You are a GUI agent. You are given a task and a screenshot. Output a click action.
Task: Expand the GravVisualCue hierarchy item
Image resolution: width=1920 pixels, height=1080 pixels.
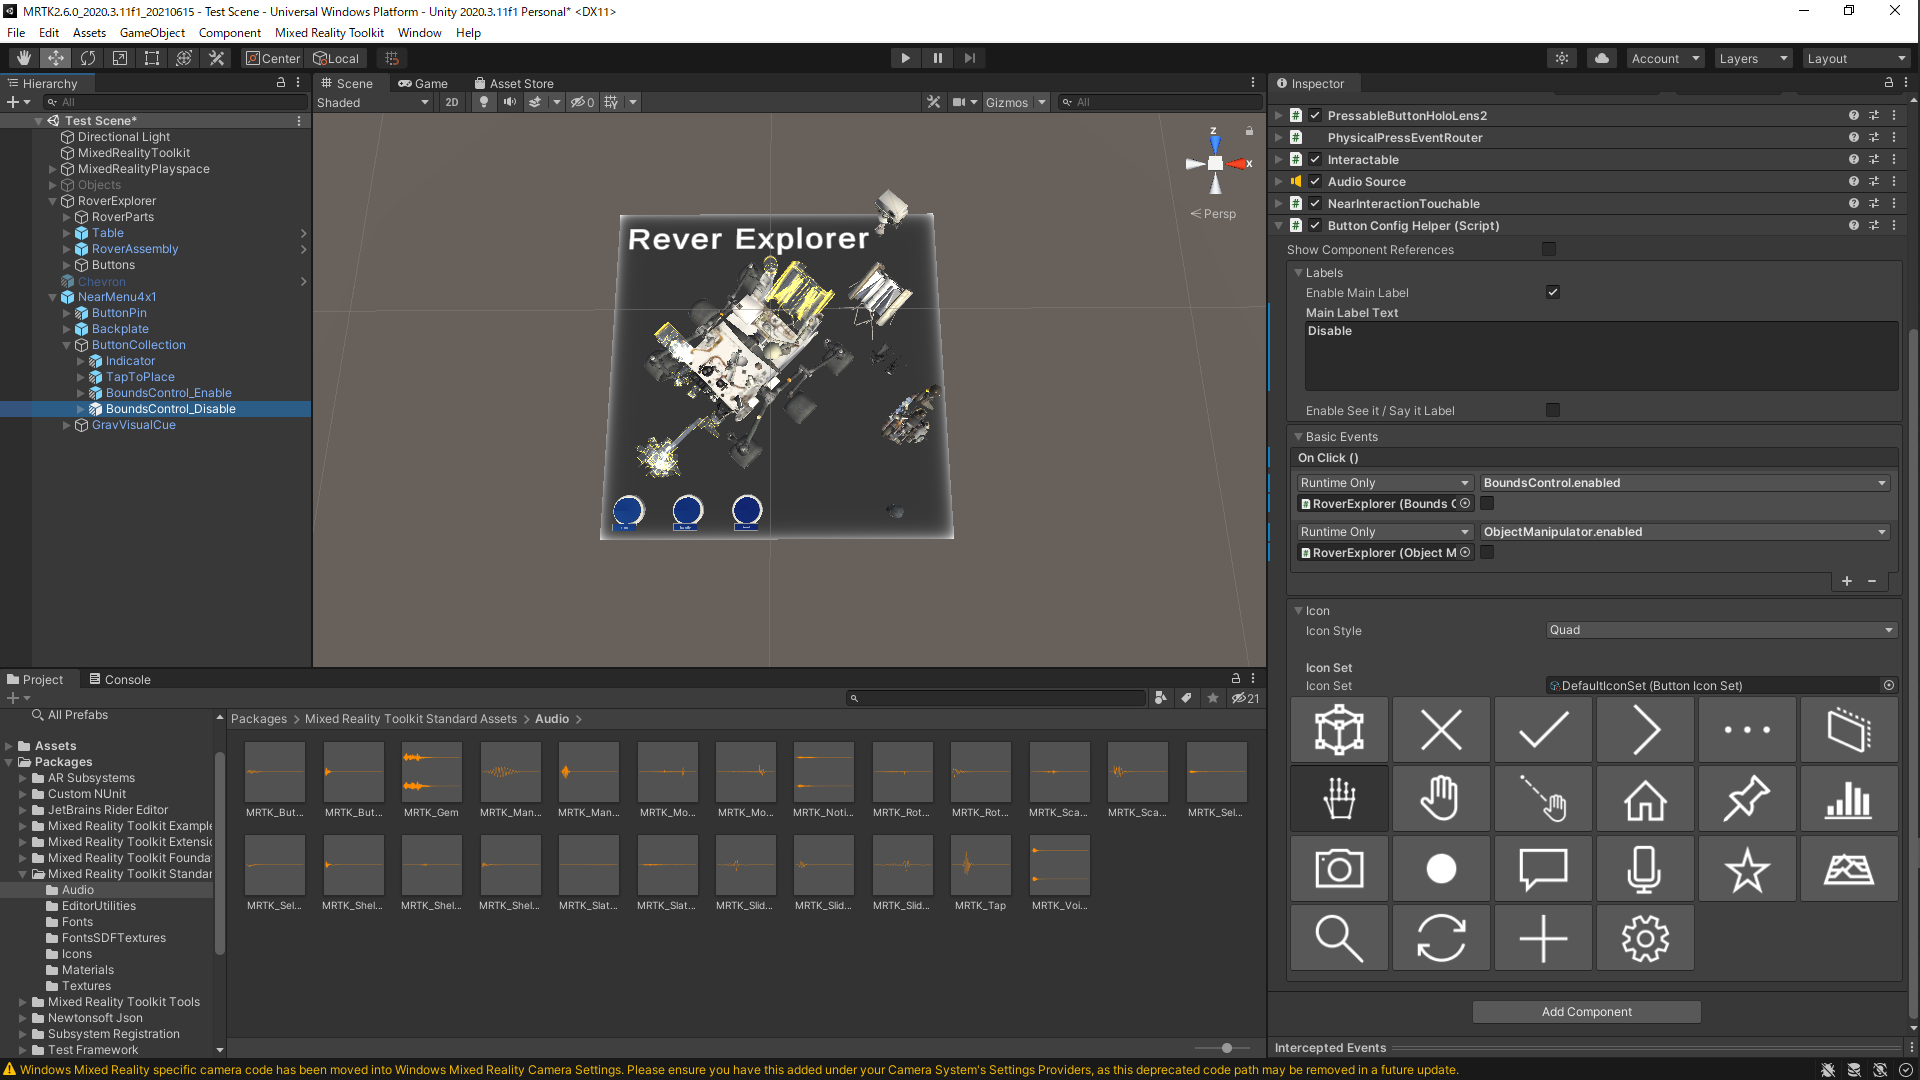67,425
